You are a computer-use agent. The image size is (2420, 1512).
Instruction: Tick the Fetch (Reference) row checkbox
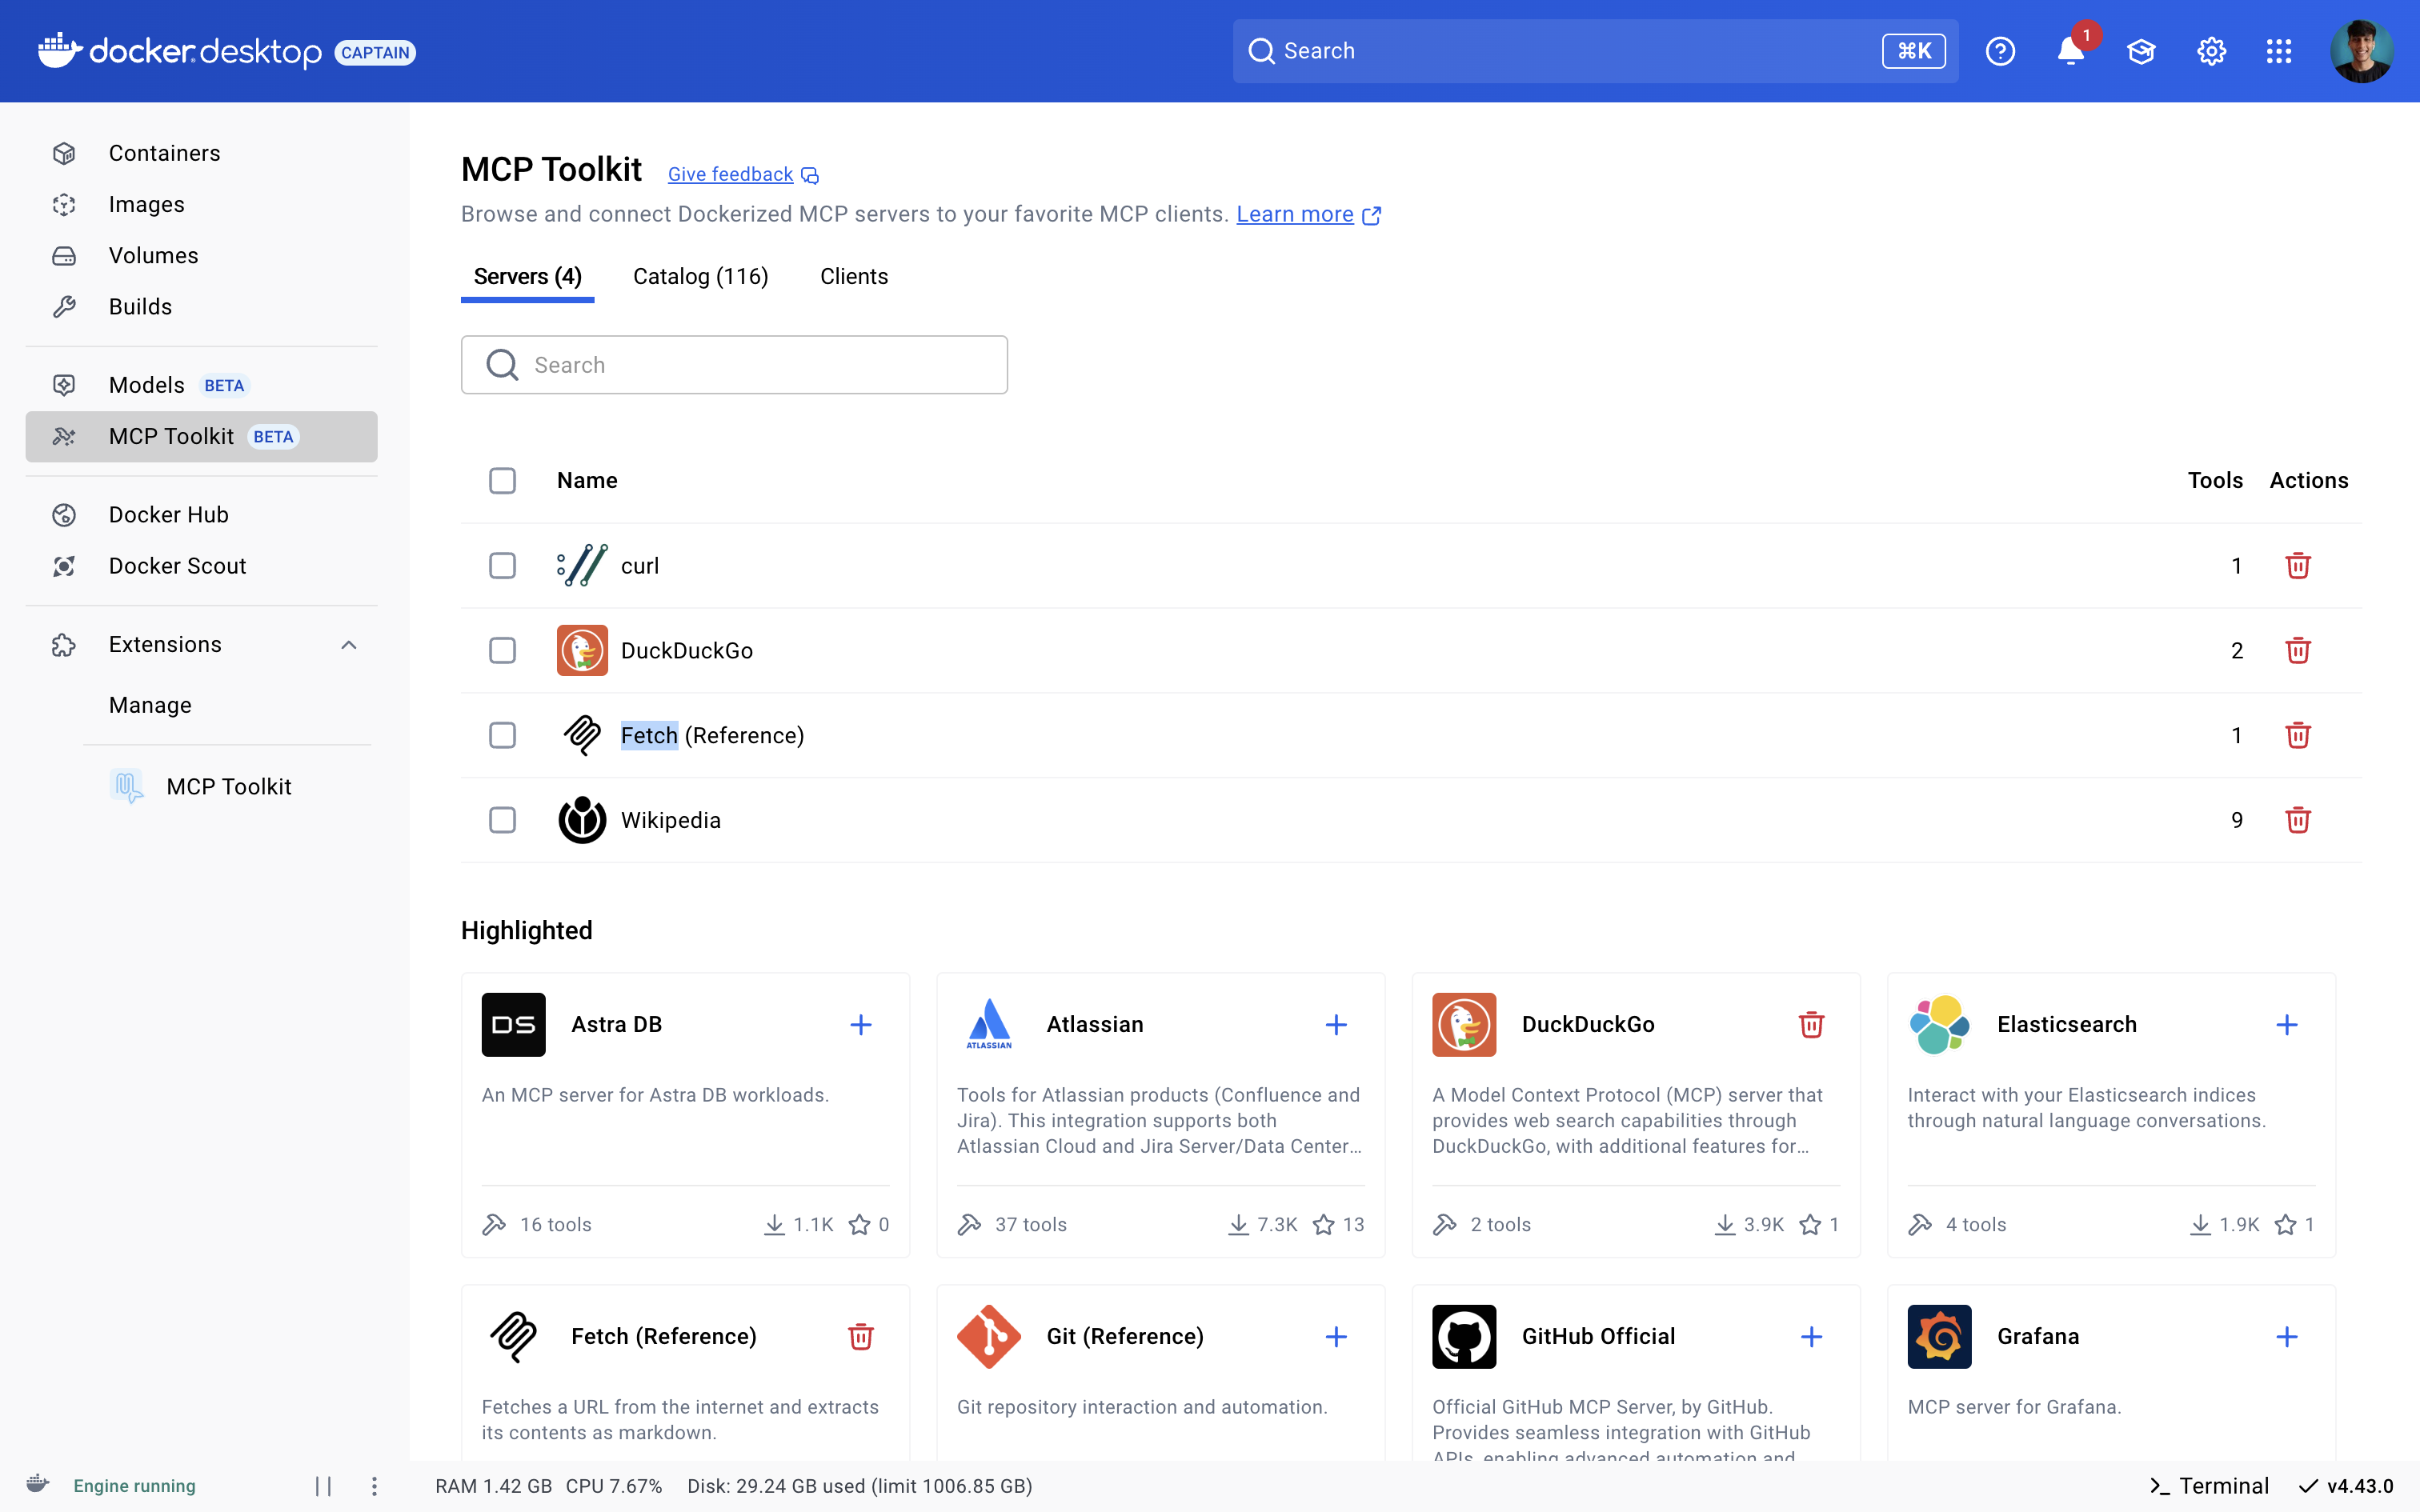(x=502, y=736)
